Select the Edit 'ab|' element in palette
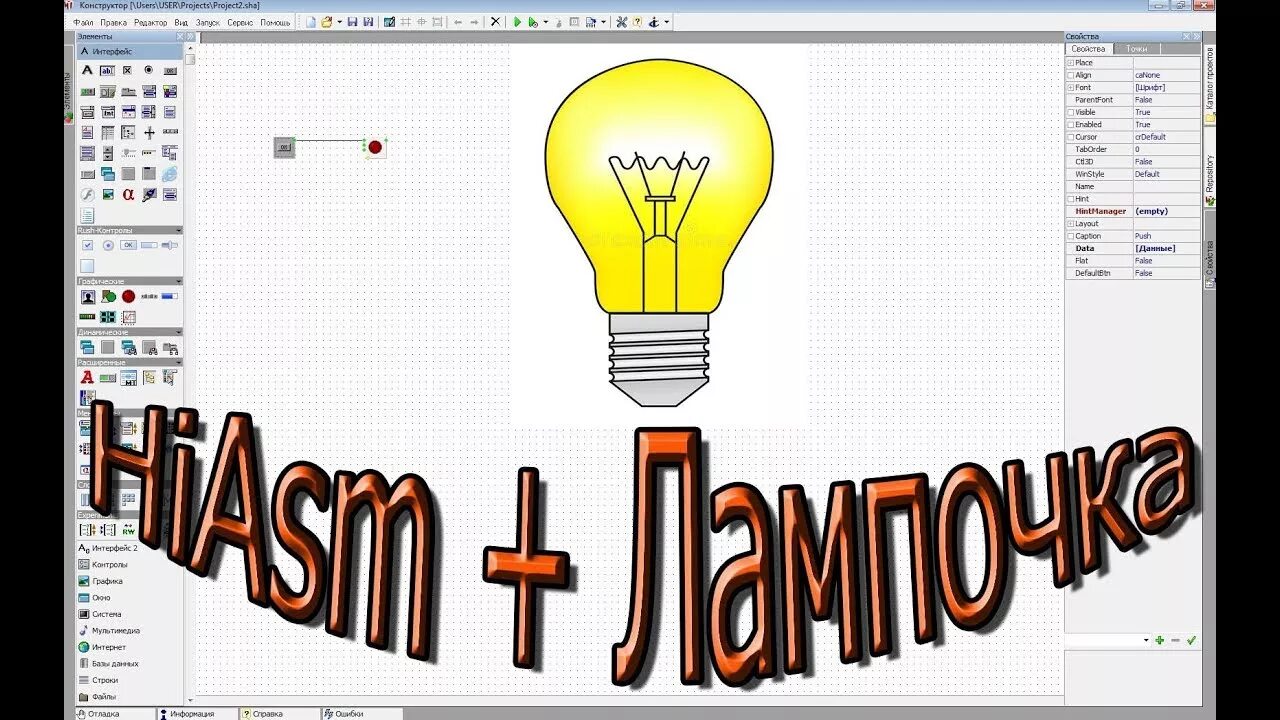This screenshot has height=720, width=1280. click(x=107, y=70)
